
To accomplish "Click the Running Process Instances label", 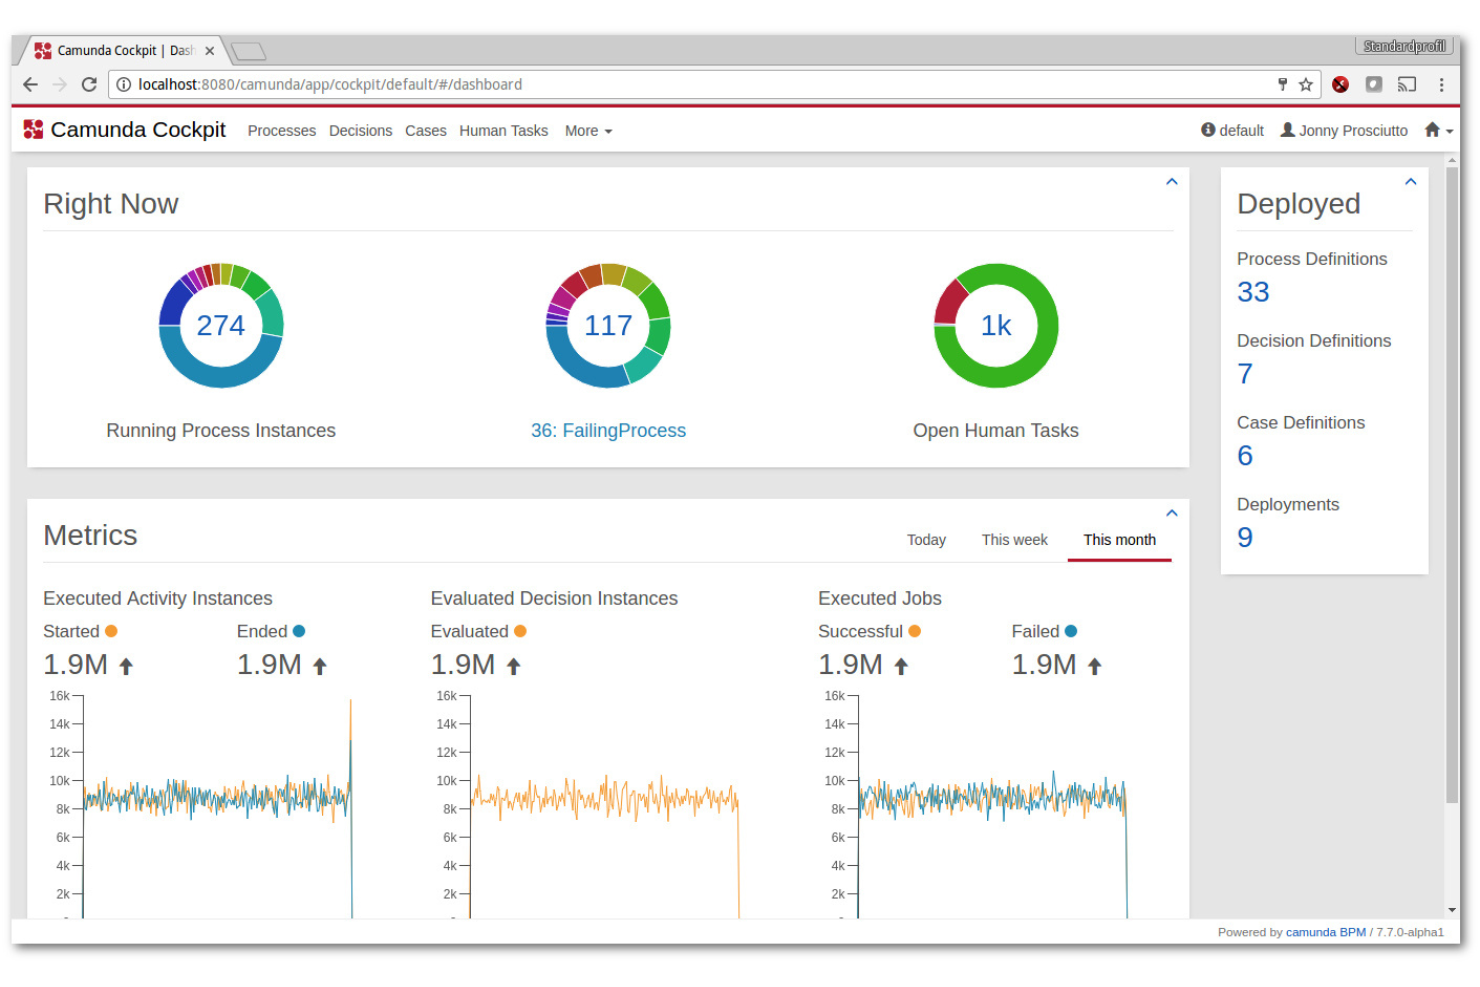I will click(221, 431).
